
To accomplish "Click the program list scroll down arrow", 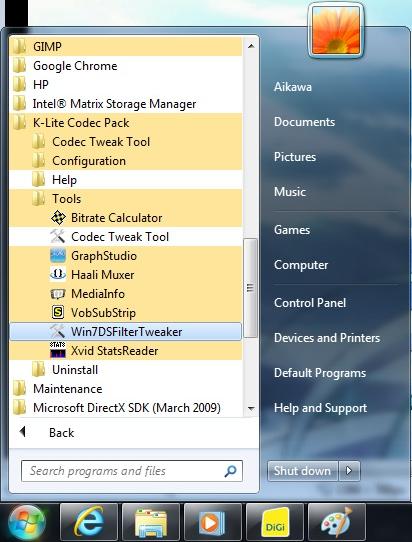I will coord(251,409).
